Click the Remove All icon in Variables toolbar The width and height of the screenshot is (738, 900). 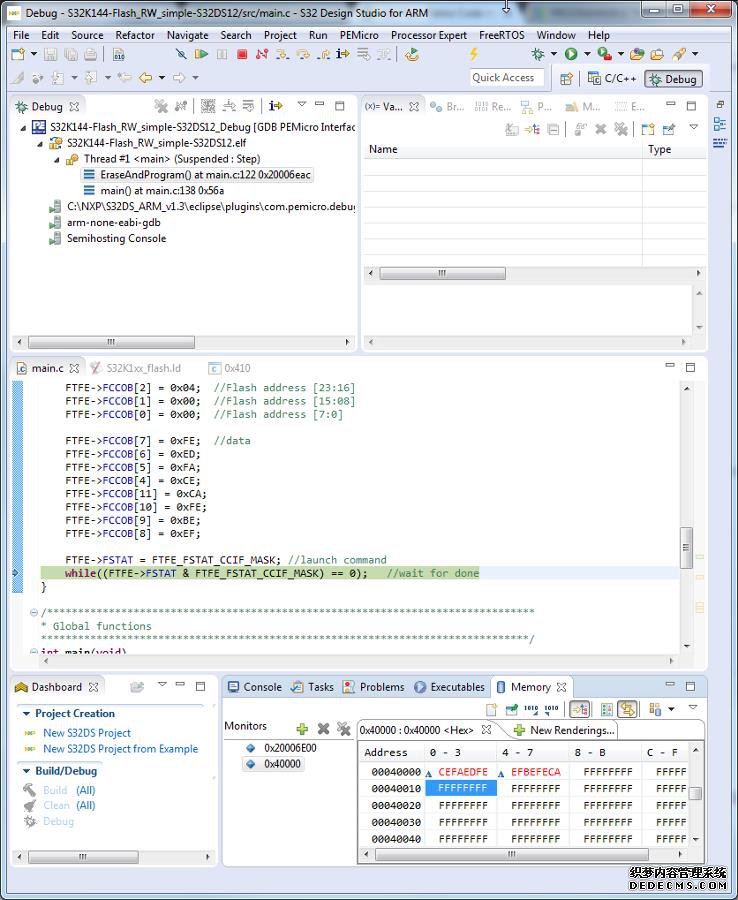[621, 130]
